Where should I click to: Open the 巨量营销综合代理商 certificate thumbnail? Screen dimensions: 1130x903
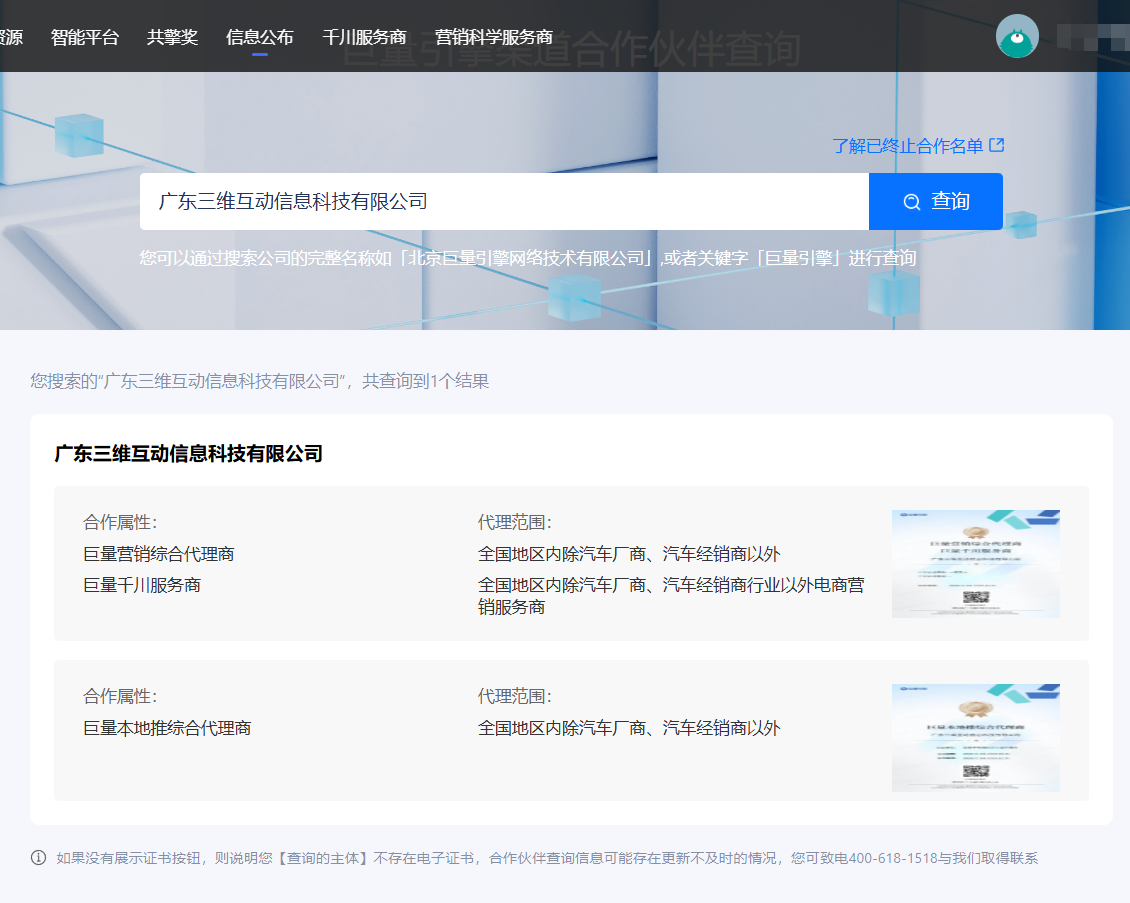pos(975,564)
